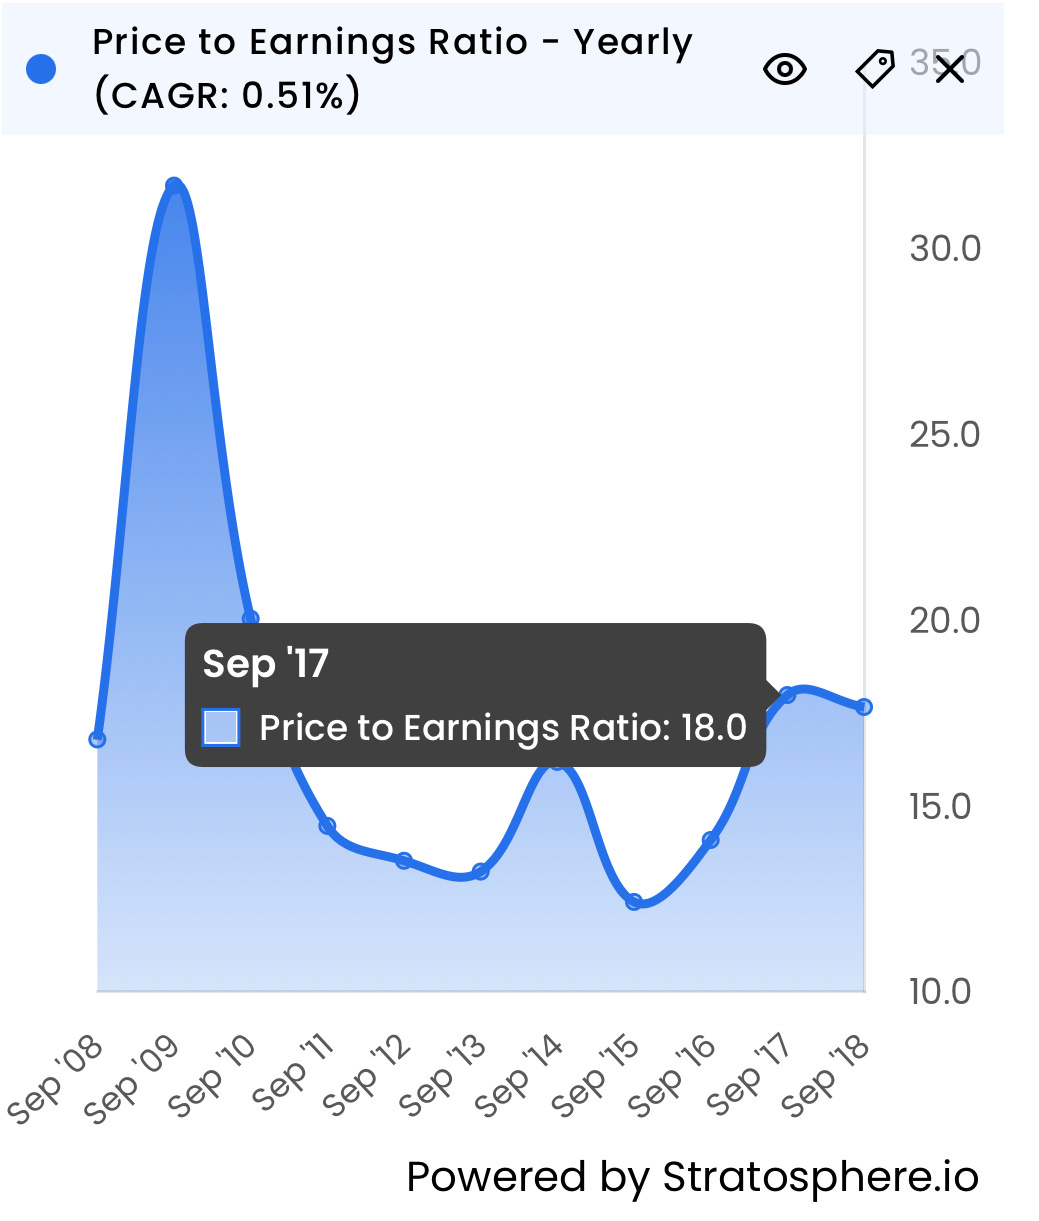The width and height of the screenshot is (1039, 1221).
Task: Select the Sep '13 data point
Action: (481, 871)
